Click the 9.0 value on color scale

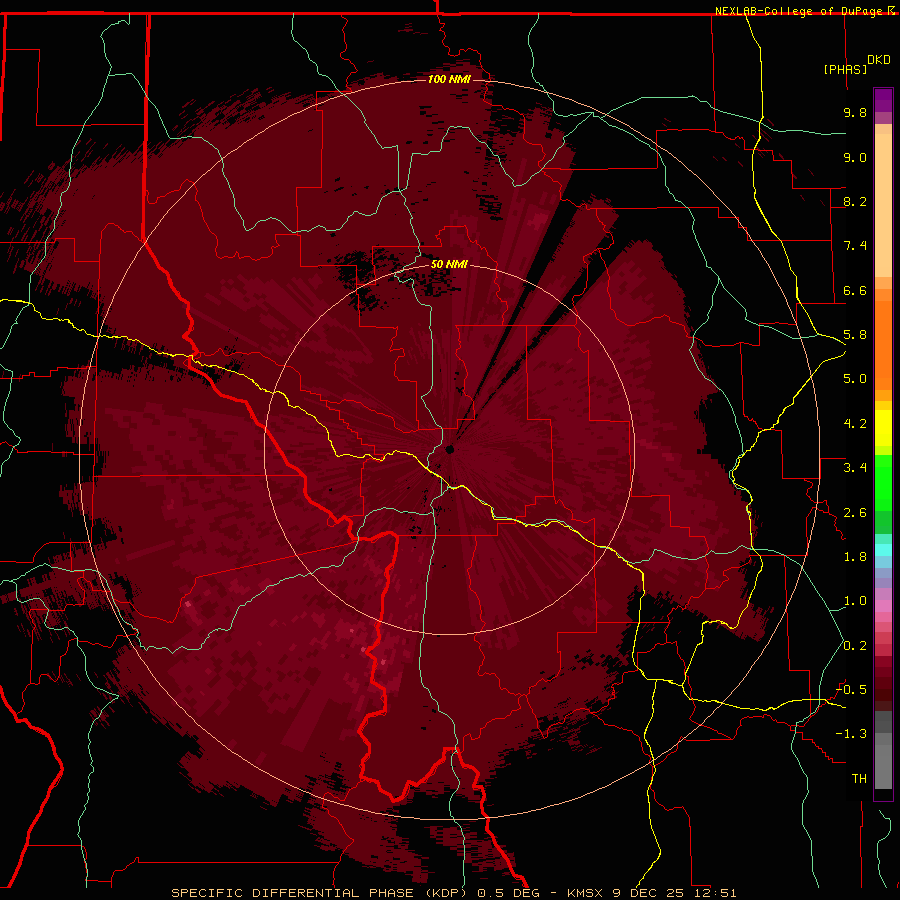[x=855, y=157]
